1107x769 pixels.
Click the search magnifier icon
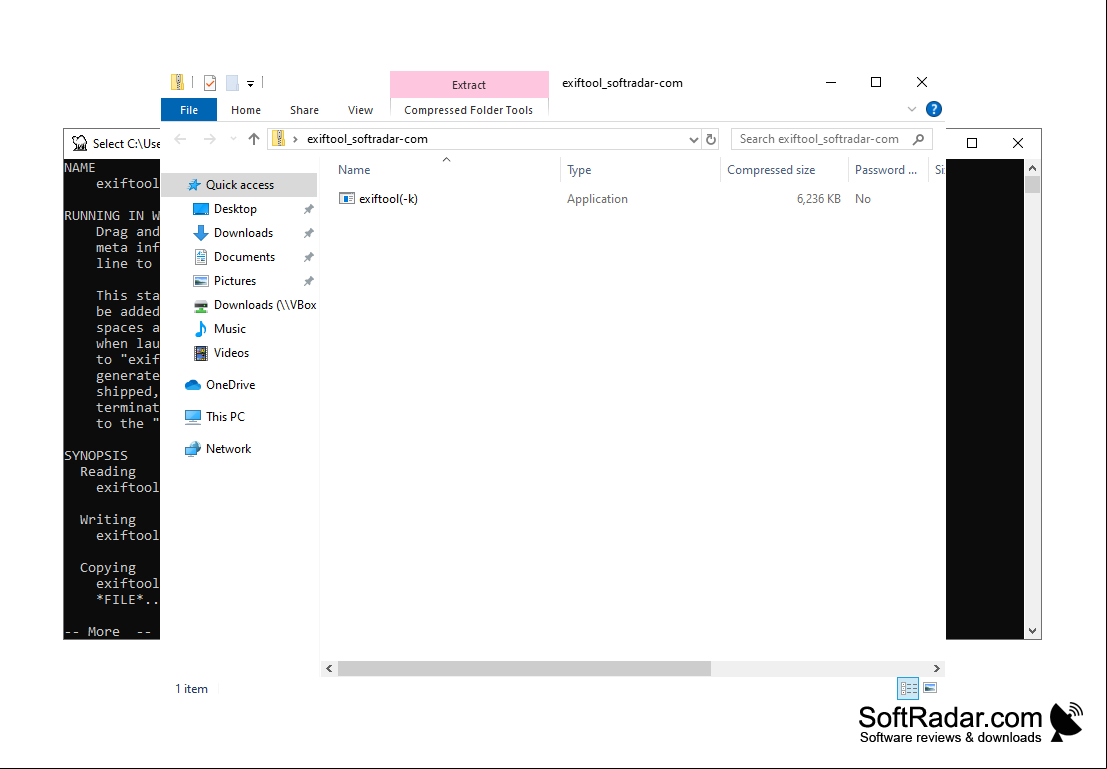pyautogui.click(x=918, y=139)
